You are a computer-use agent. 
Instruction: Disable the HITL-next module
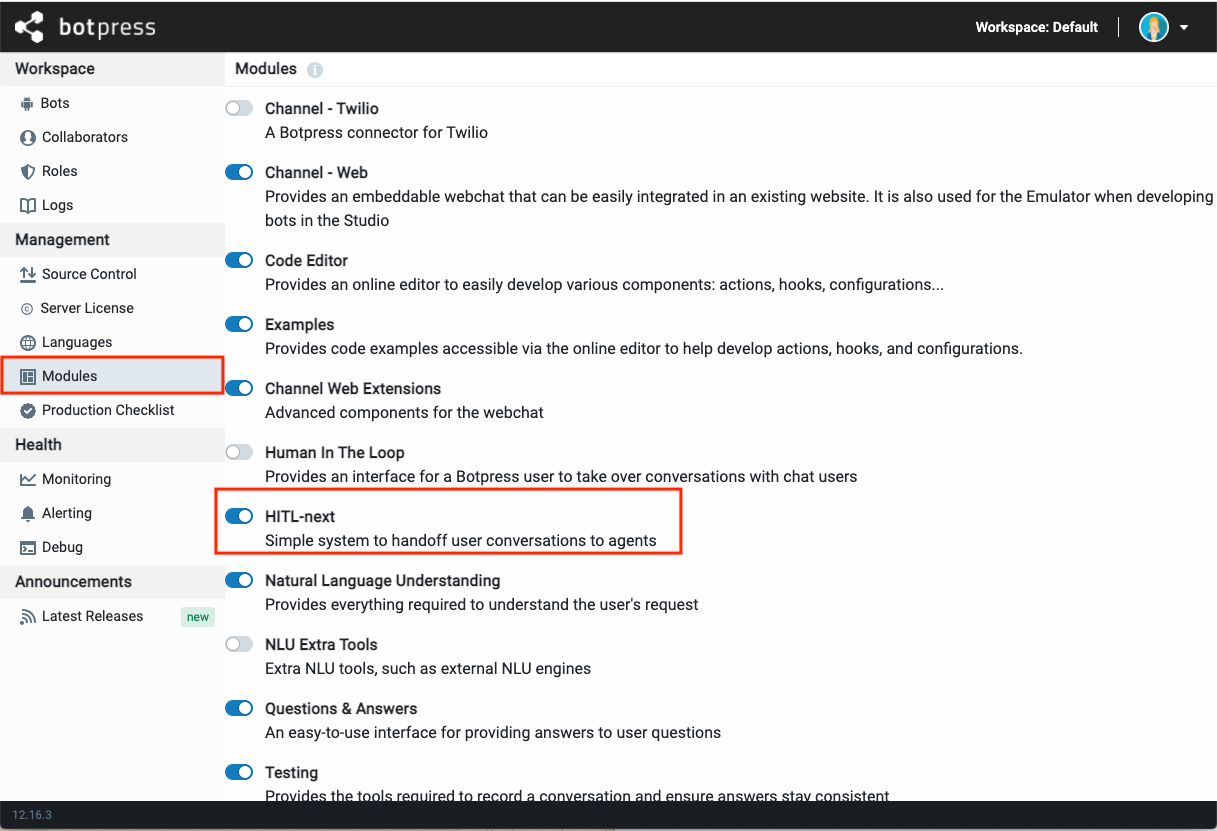[x=239, y=516]
